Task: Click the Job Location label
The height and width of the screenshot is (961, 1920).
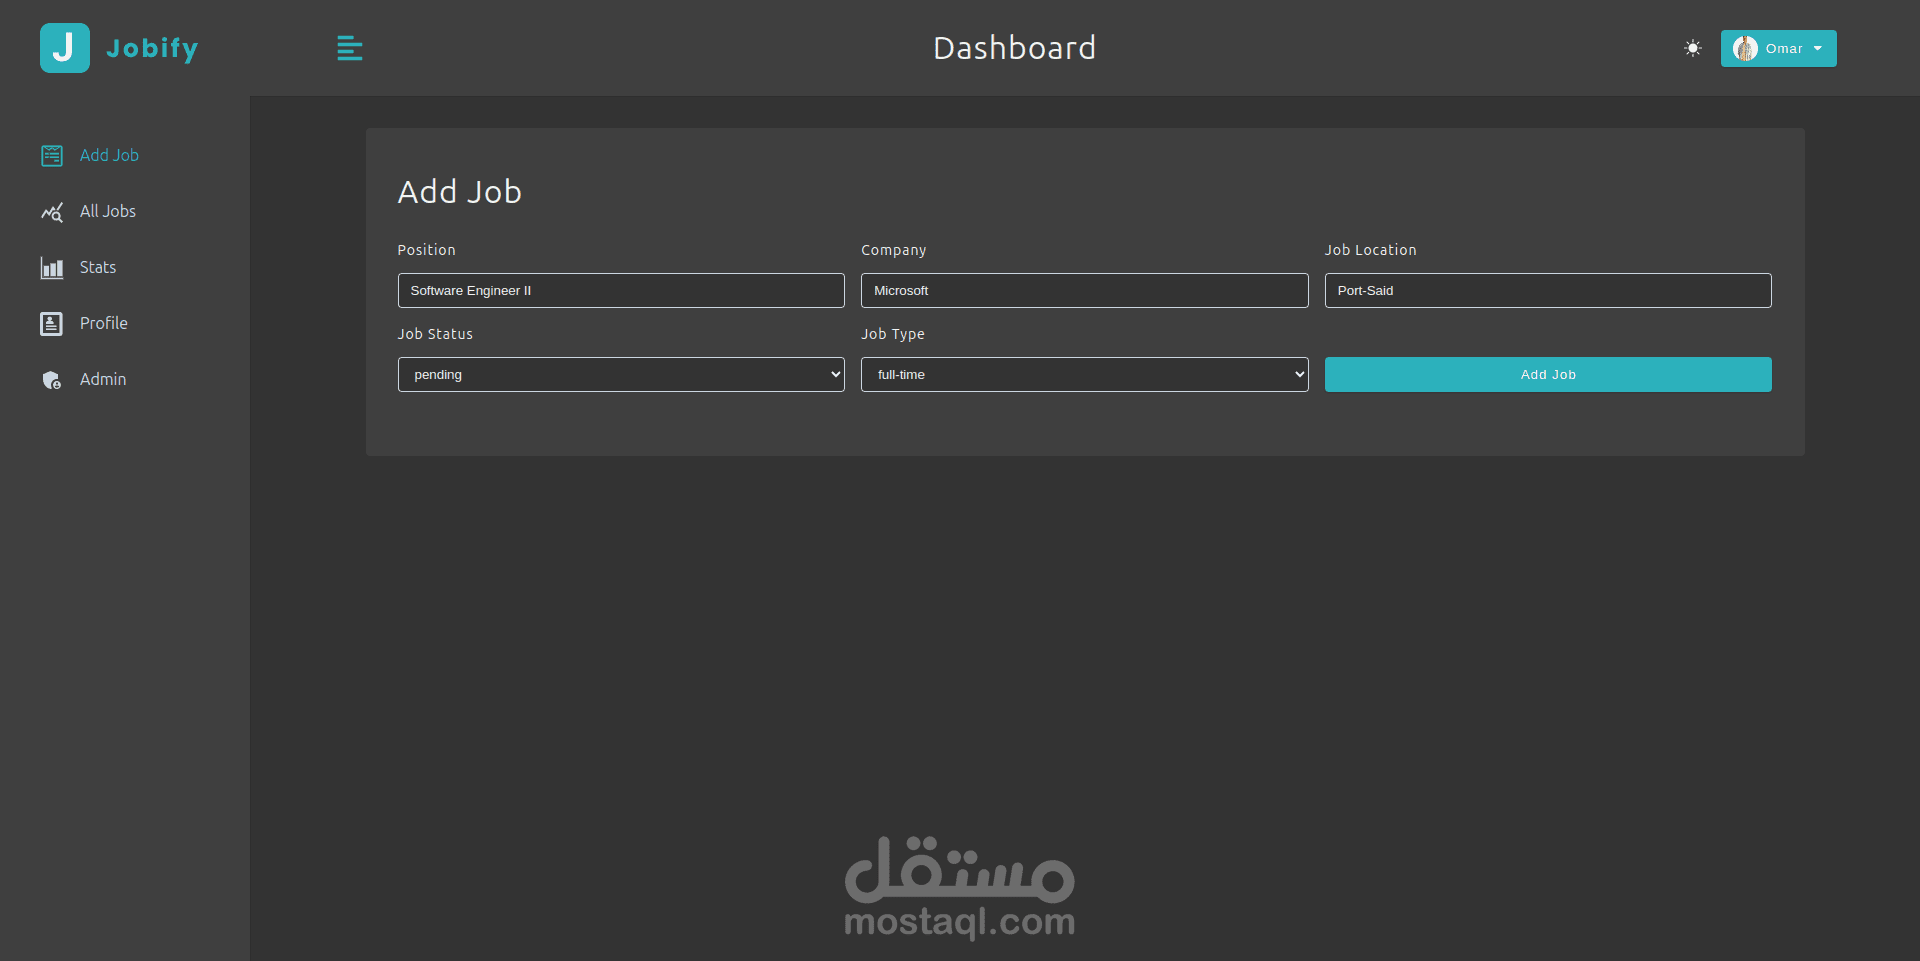Action: pos(1371,250)
